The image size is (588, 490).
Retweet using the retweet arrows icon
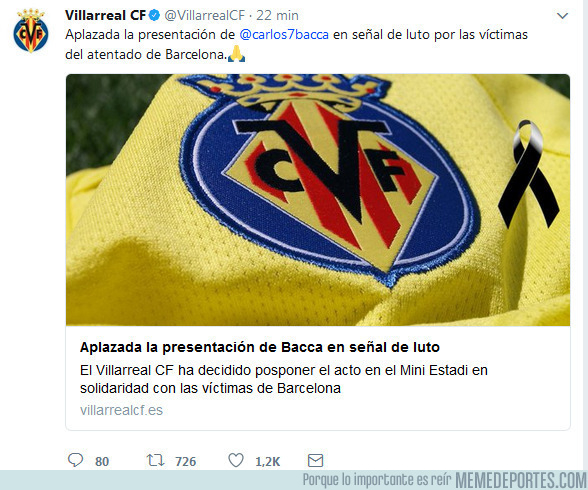156,460
